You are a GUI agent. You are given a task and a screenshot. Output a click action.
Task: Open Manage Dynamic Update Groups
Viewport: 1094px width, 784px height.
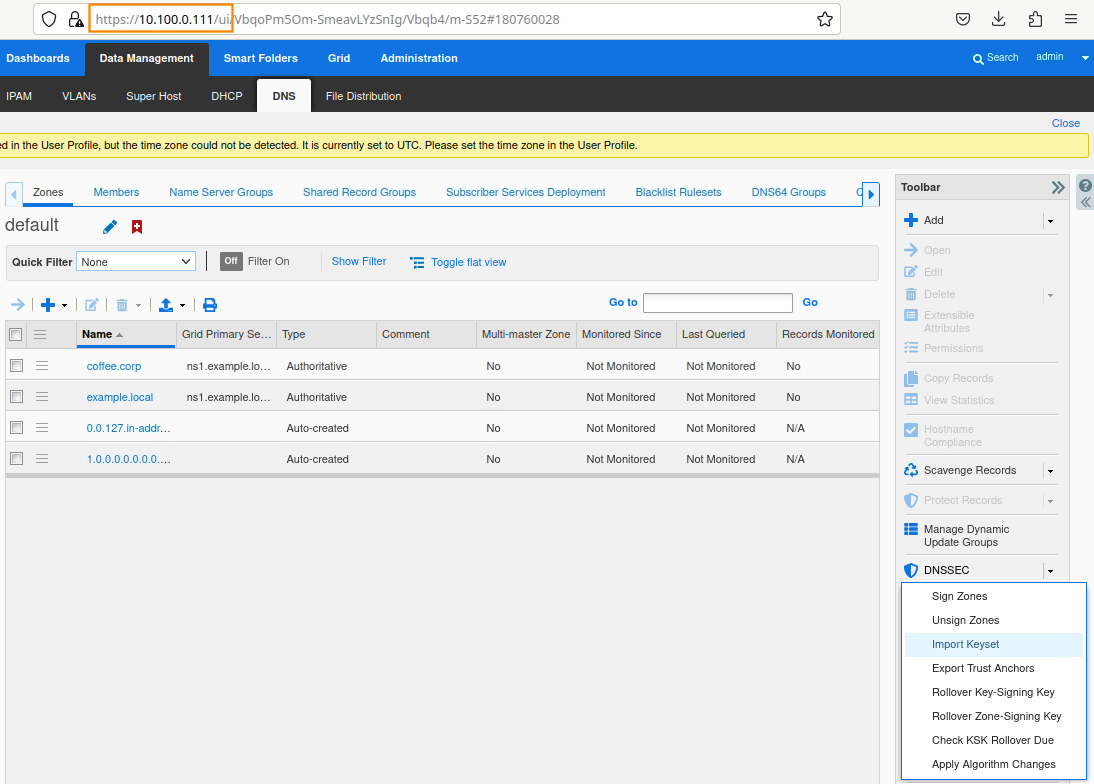965,536
